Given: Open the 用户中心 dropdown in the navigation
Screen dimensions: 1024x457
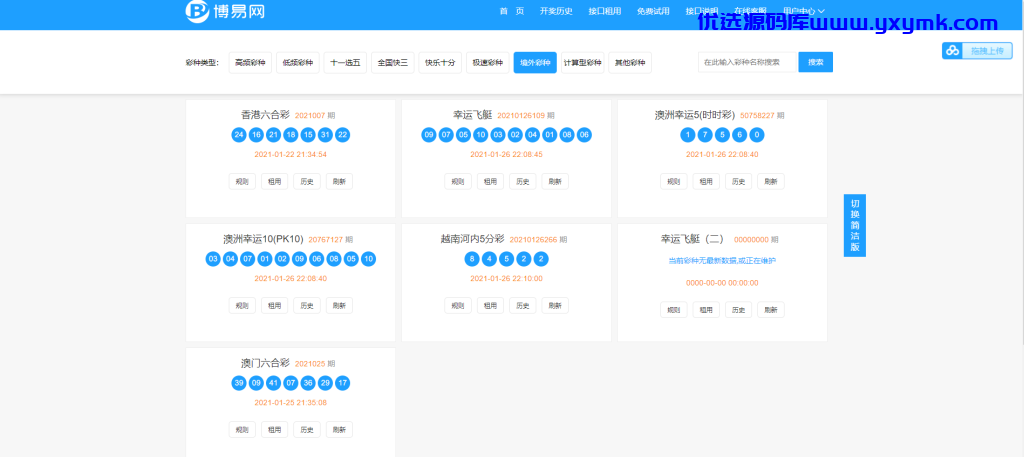Looking at the screenshot, I should [x=803, y=11].
